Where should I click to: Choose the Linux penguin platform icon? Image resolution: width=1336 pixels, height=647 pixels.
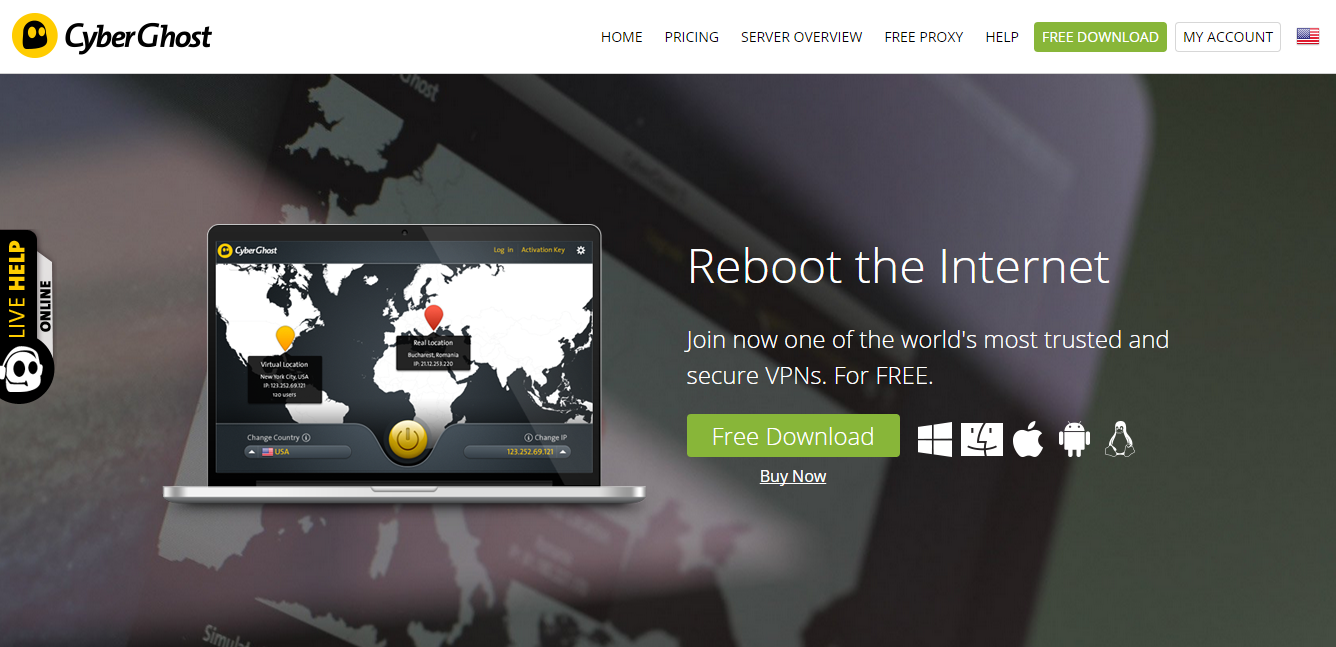[1120, 439]
